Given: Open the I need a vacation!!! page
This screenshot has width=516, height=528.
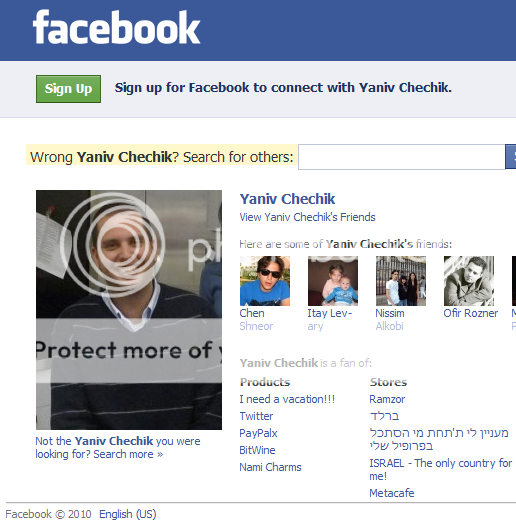Looking at the screenshot, I should click(287, 399).
